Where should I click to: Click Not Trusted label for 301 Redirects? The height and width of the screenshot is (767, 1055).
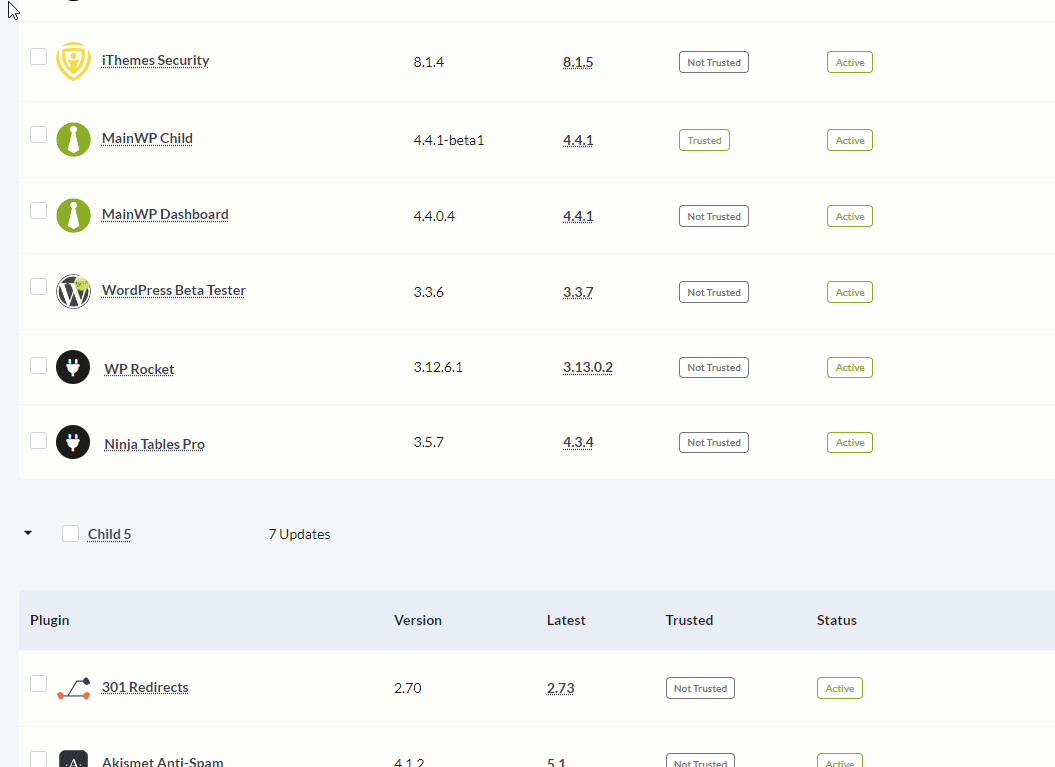[700, 689]
